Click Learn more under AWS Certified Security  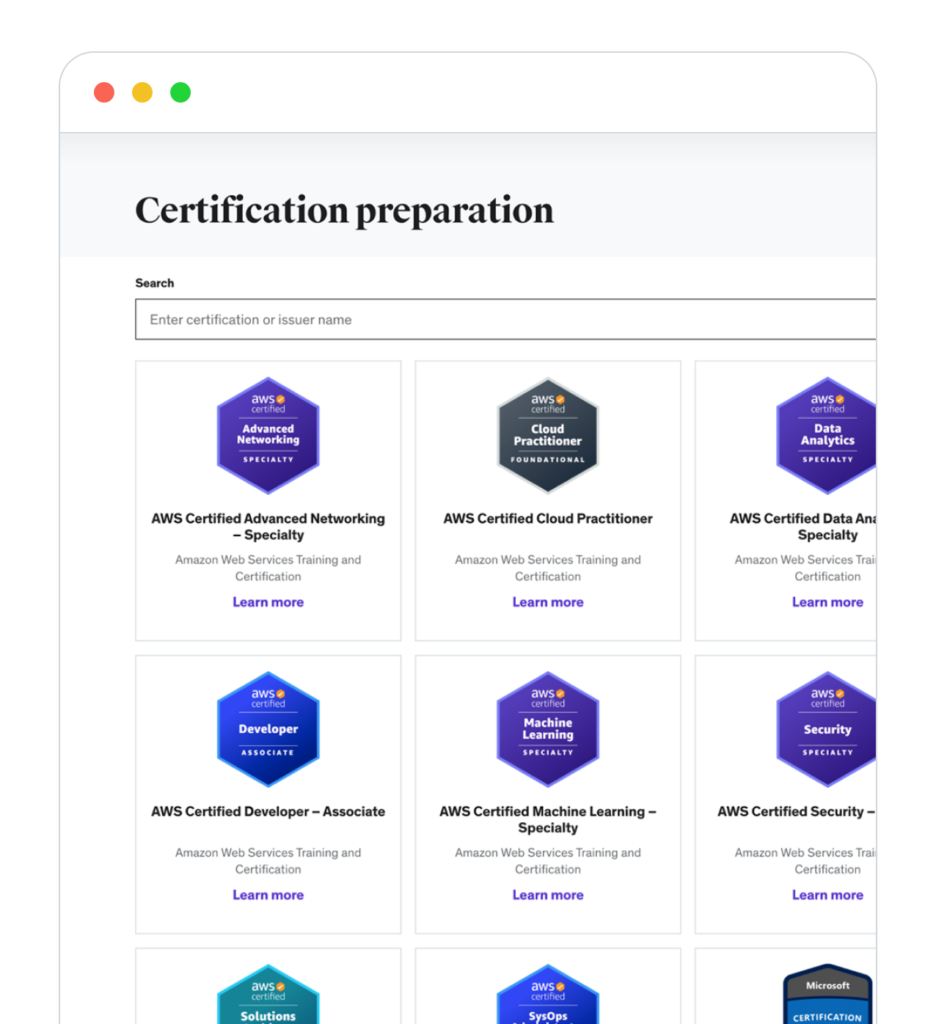pyautogui.click(x=827, y=895)
